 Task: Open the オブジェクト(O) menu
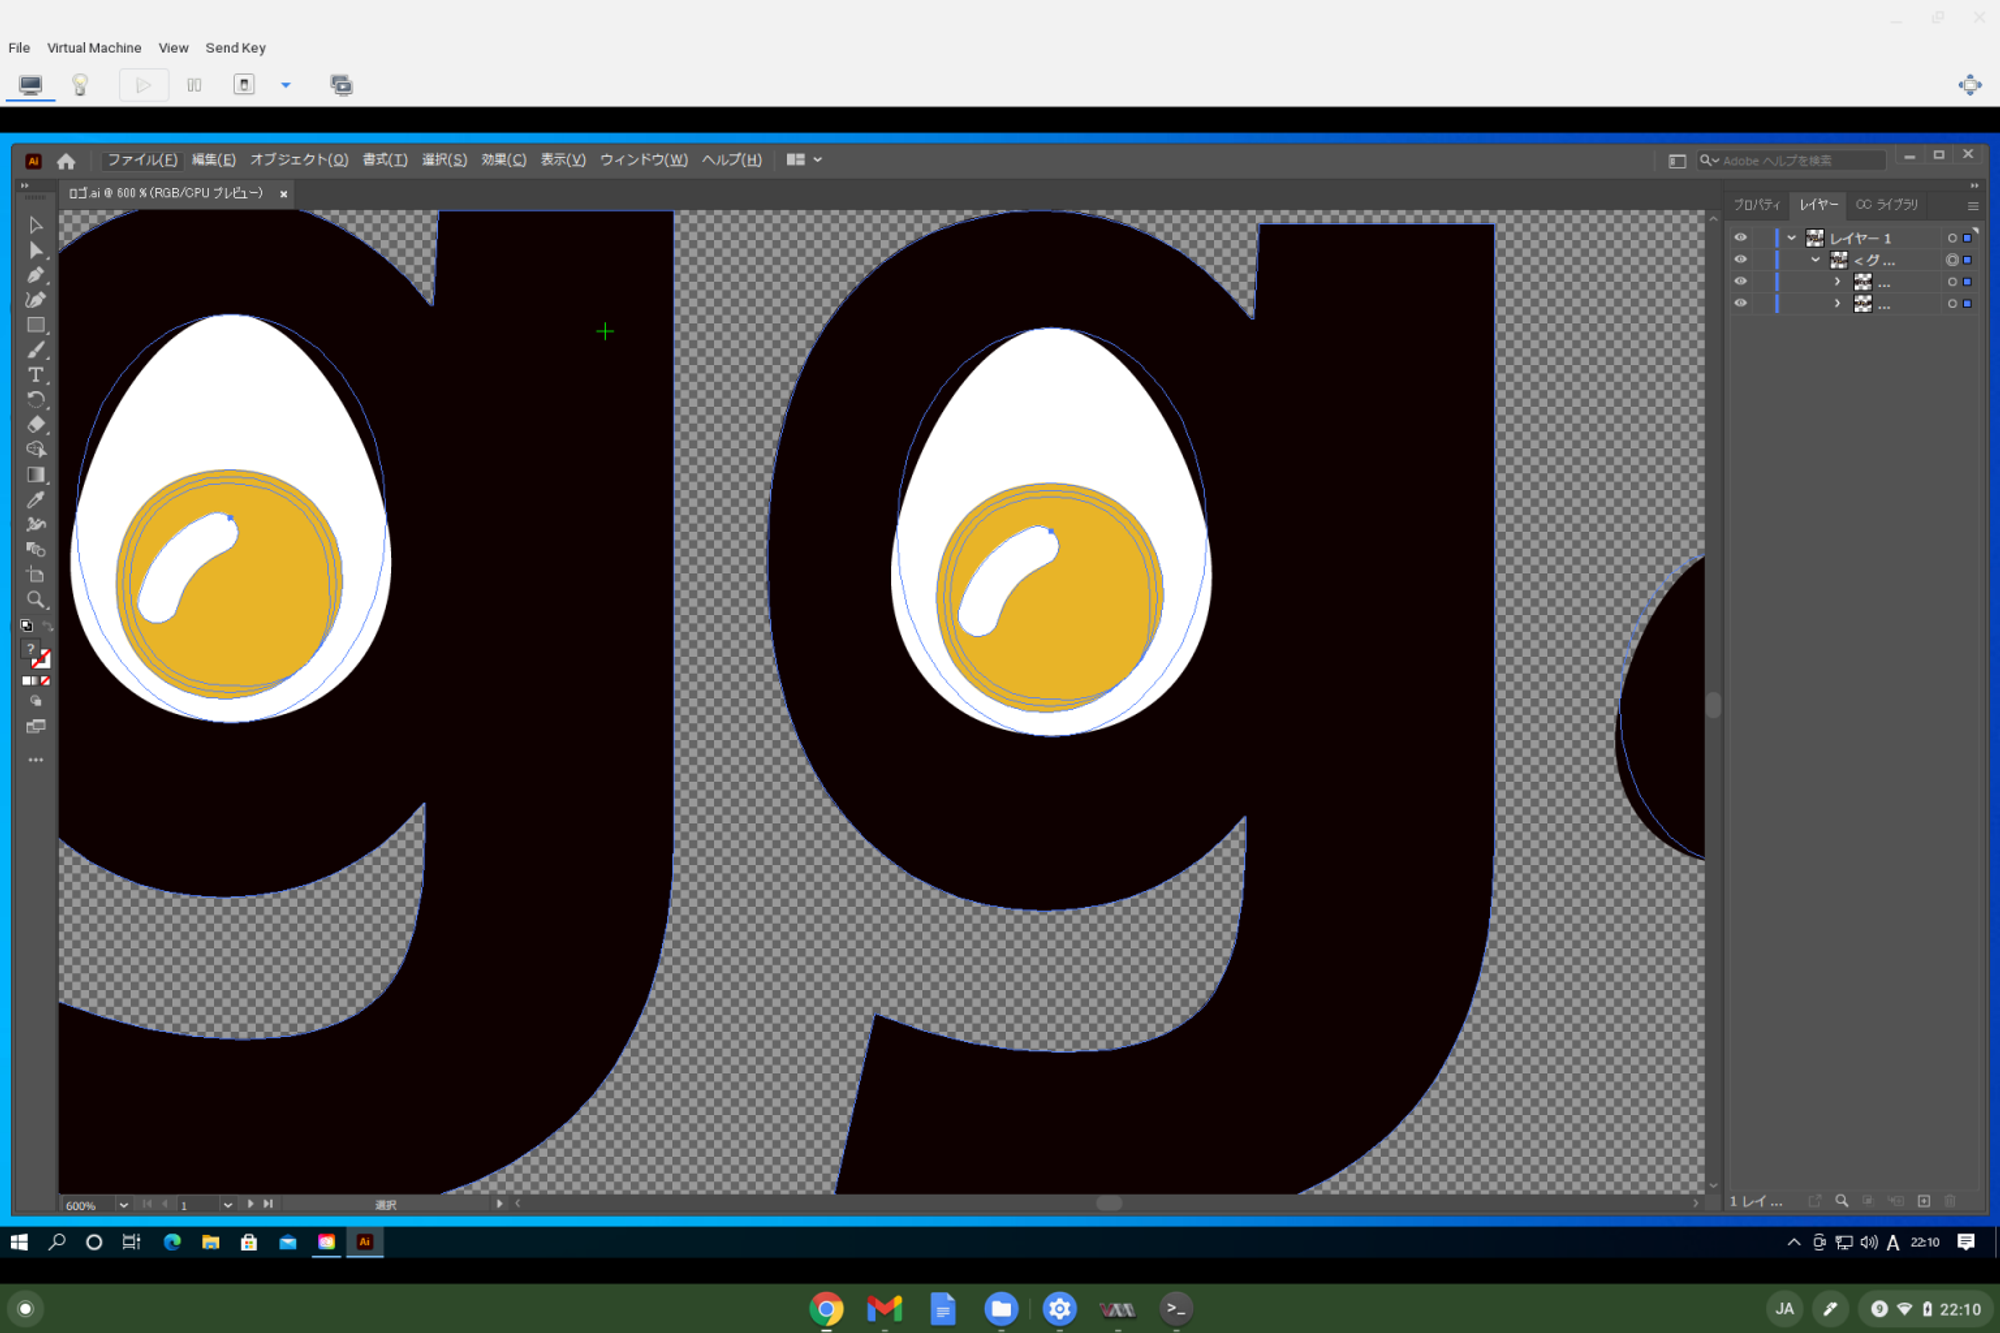299,160
